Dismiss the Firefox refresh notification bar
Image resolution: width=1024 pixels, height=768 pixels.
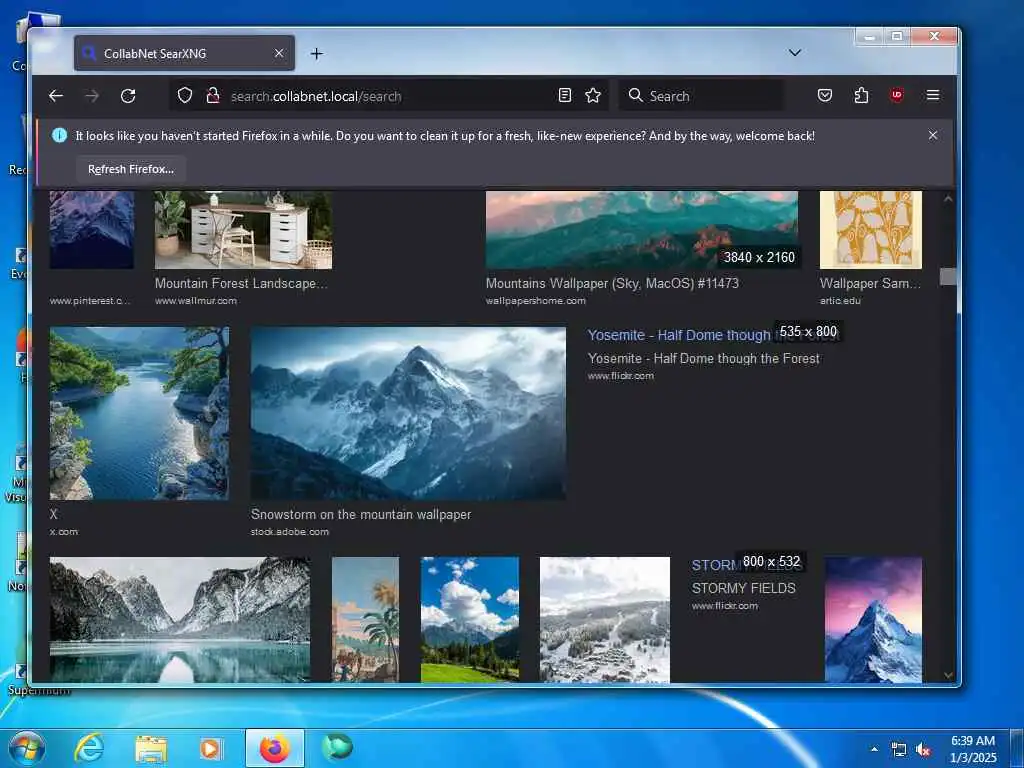click(x=933, y=135)
